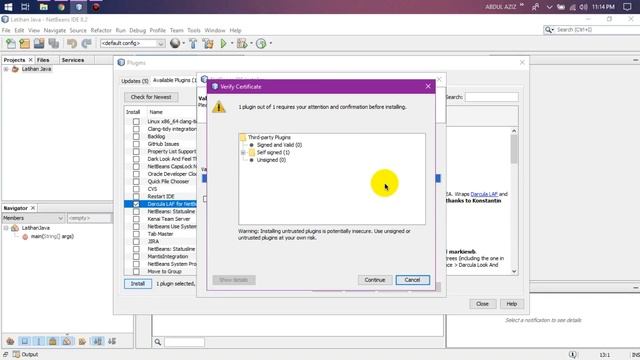Toggle Show Inner Classes in Navigator
The image size is (640, 360).
coord(67,341)
